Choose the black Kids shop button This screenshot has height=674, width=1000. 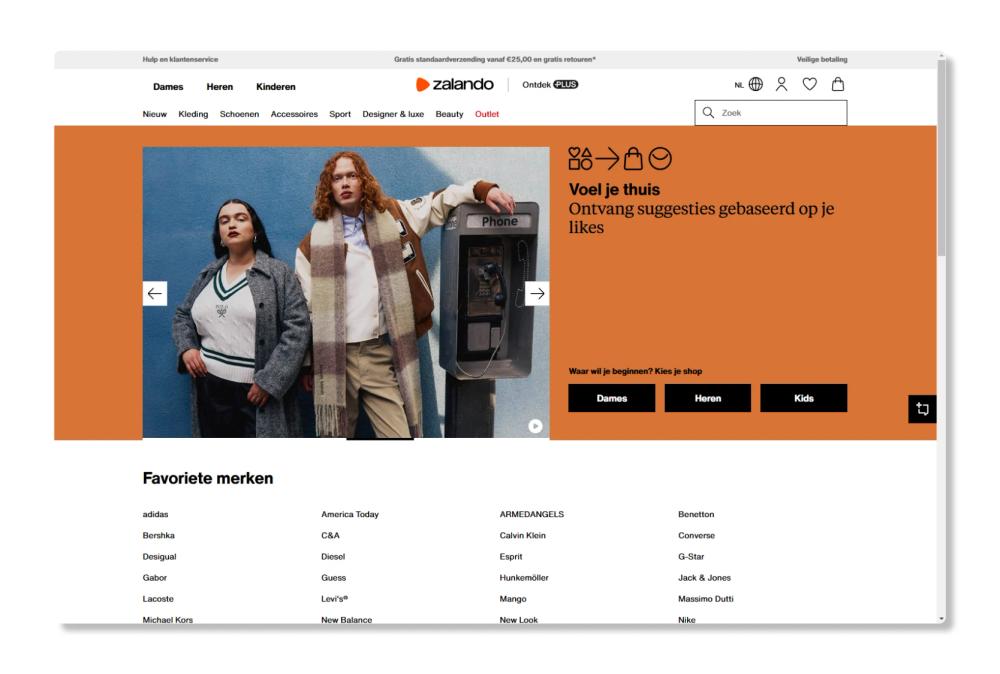(x=804, y=398)
